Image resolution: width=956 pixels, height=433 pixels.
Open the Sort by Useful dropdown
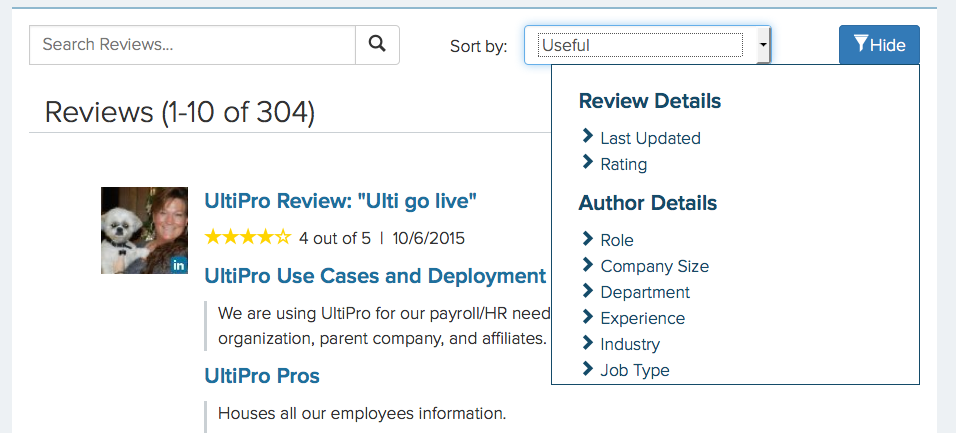(x=647, y=45)
